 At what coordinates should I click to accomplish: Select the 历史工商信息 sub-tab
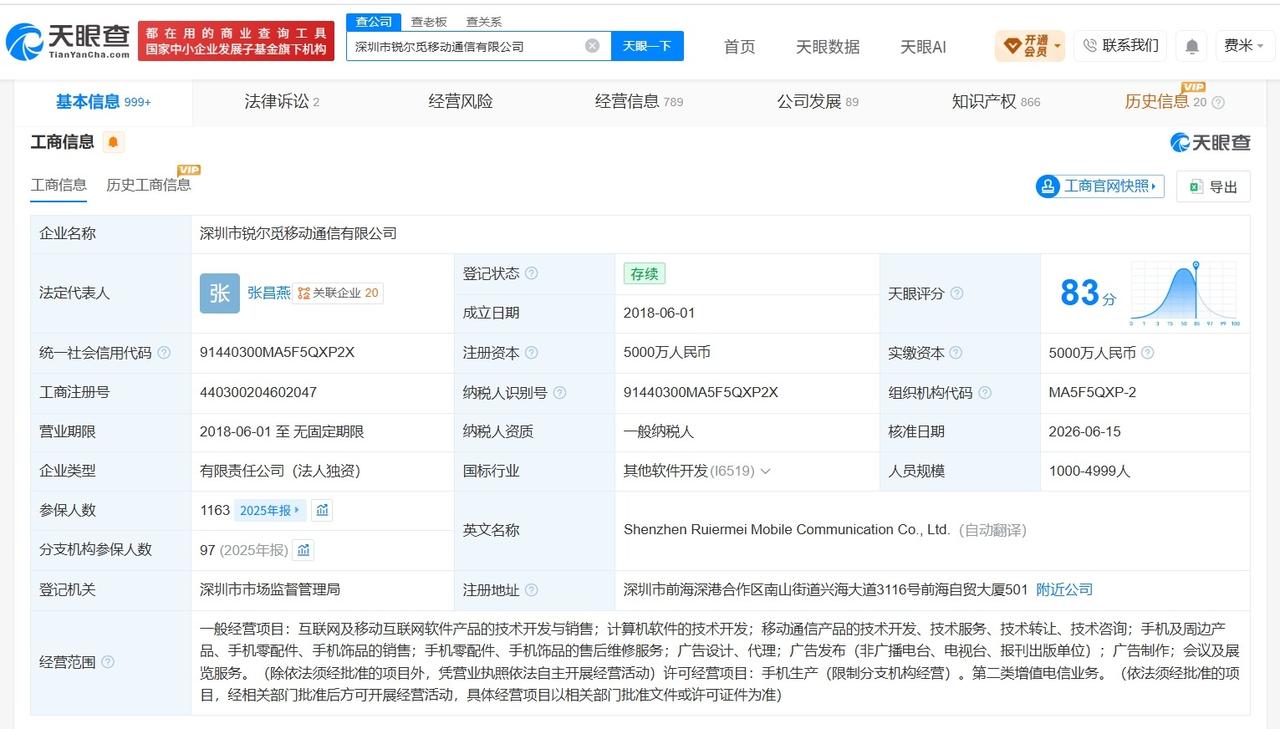coord(148,185)
